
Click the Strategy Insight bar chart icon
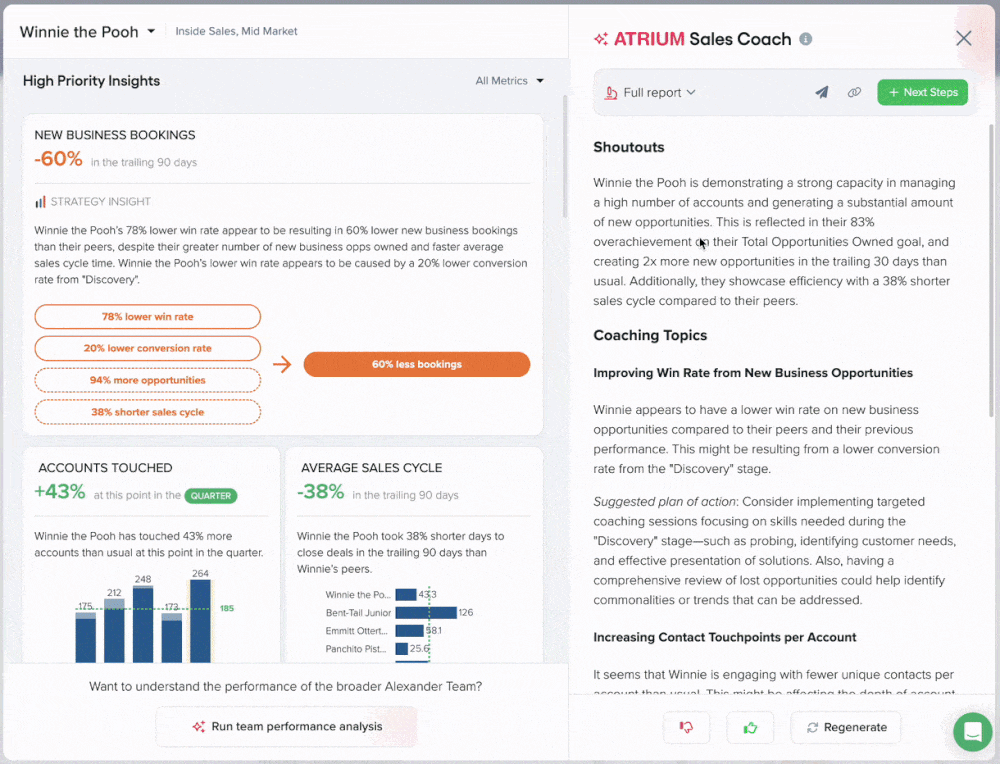coord(40,202)
